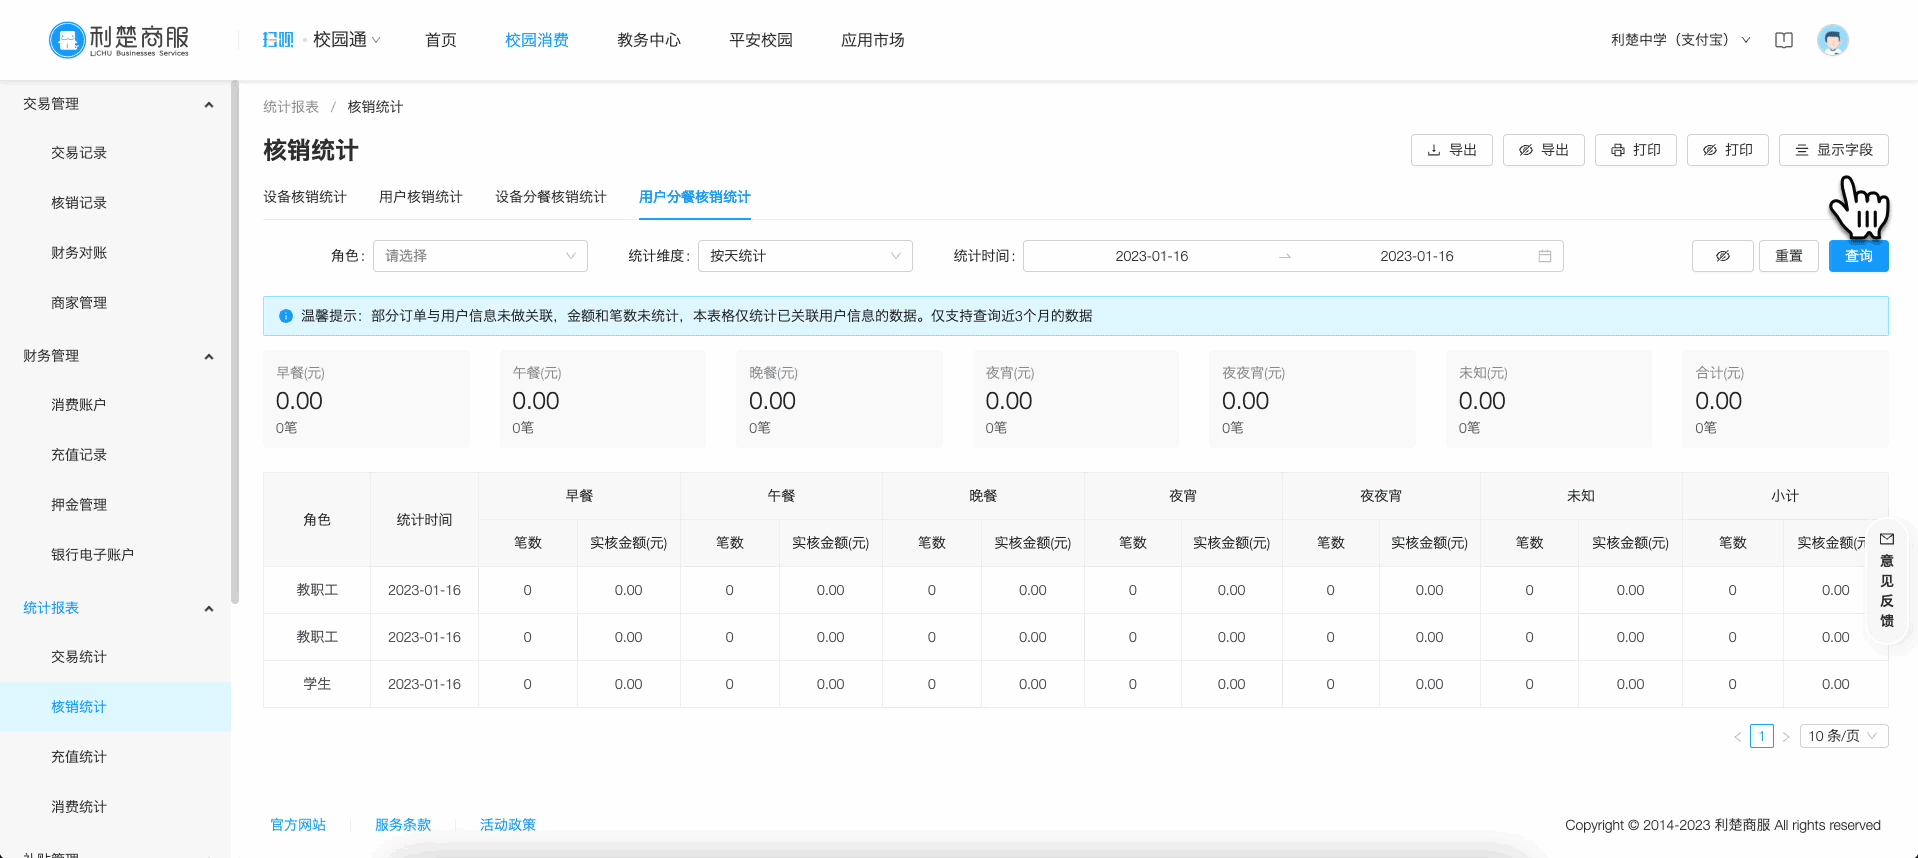Click the user avatar in top right

click(1832, 40)
